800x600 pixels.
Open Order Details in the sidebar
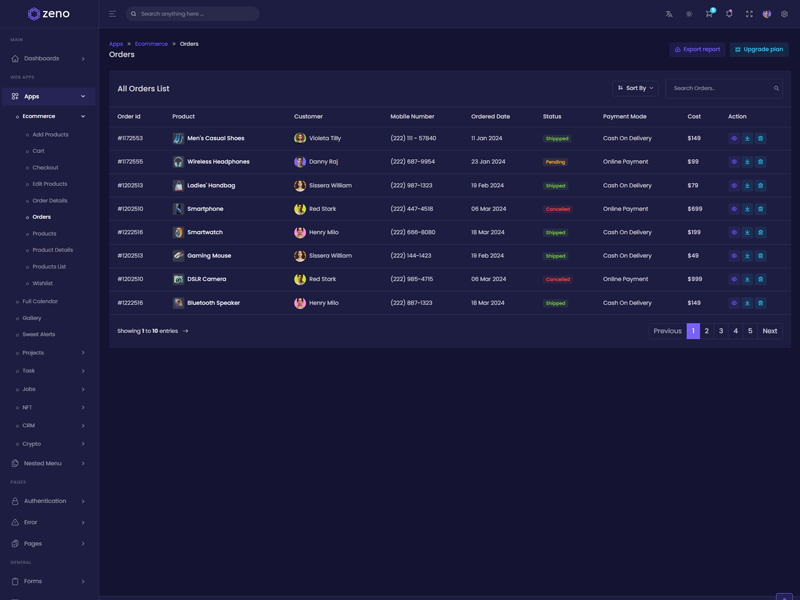(x=50, y=200)
